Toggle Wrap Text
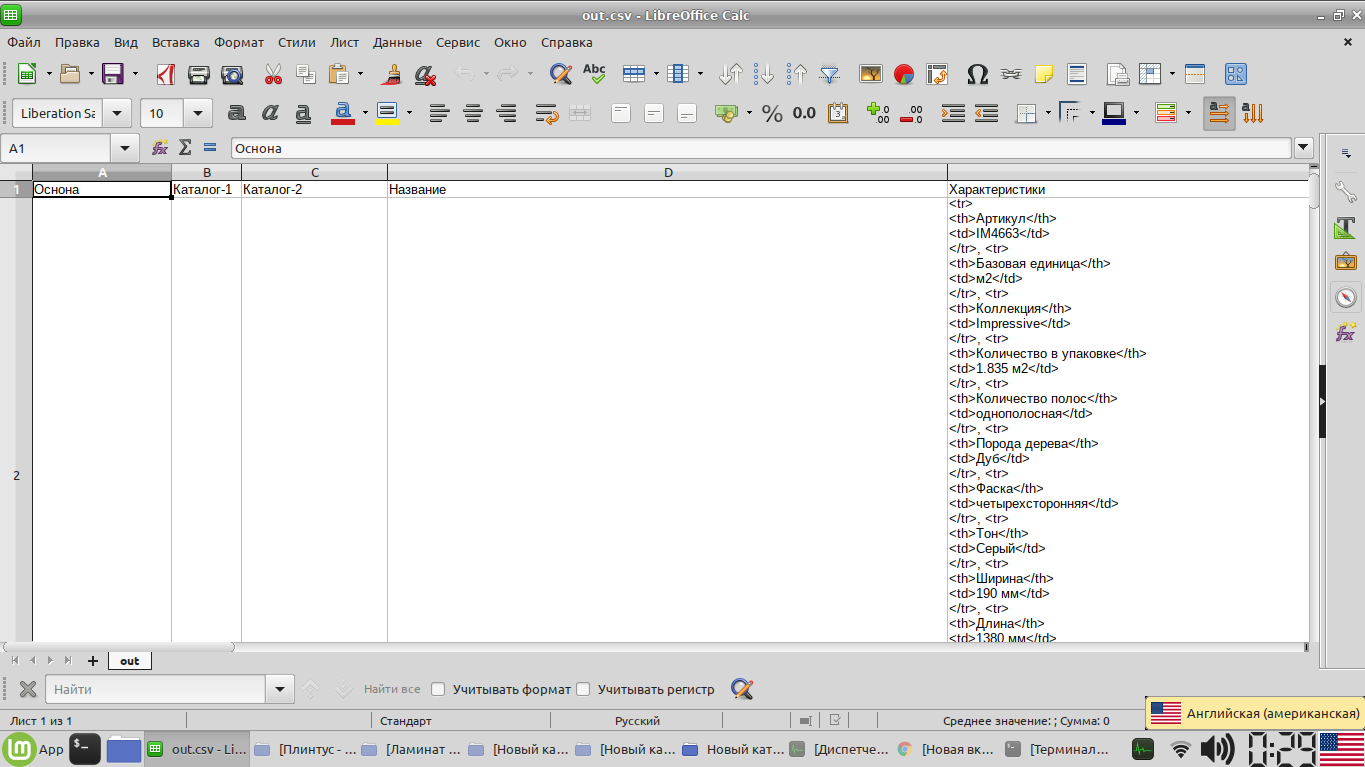 point(546,113)
